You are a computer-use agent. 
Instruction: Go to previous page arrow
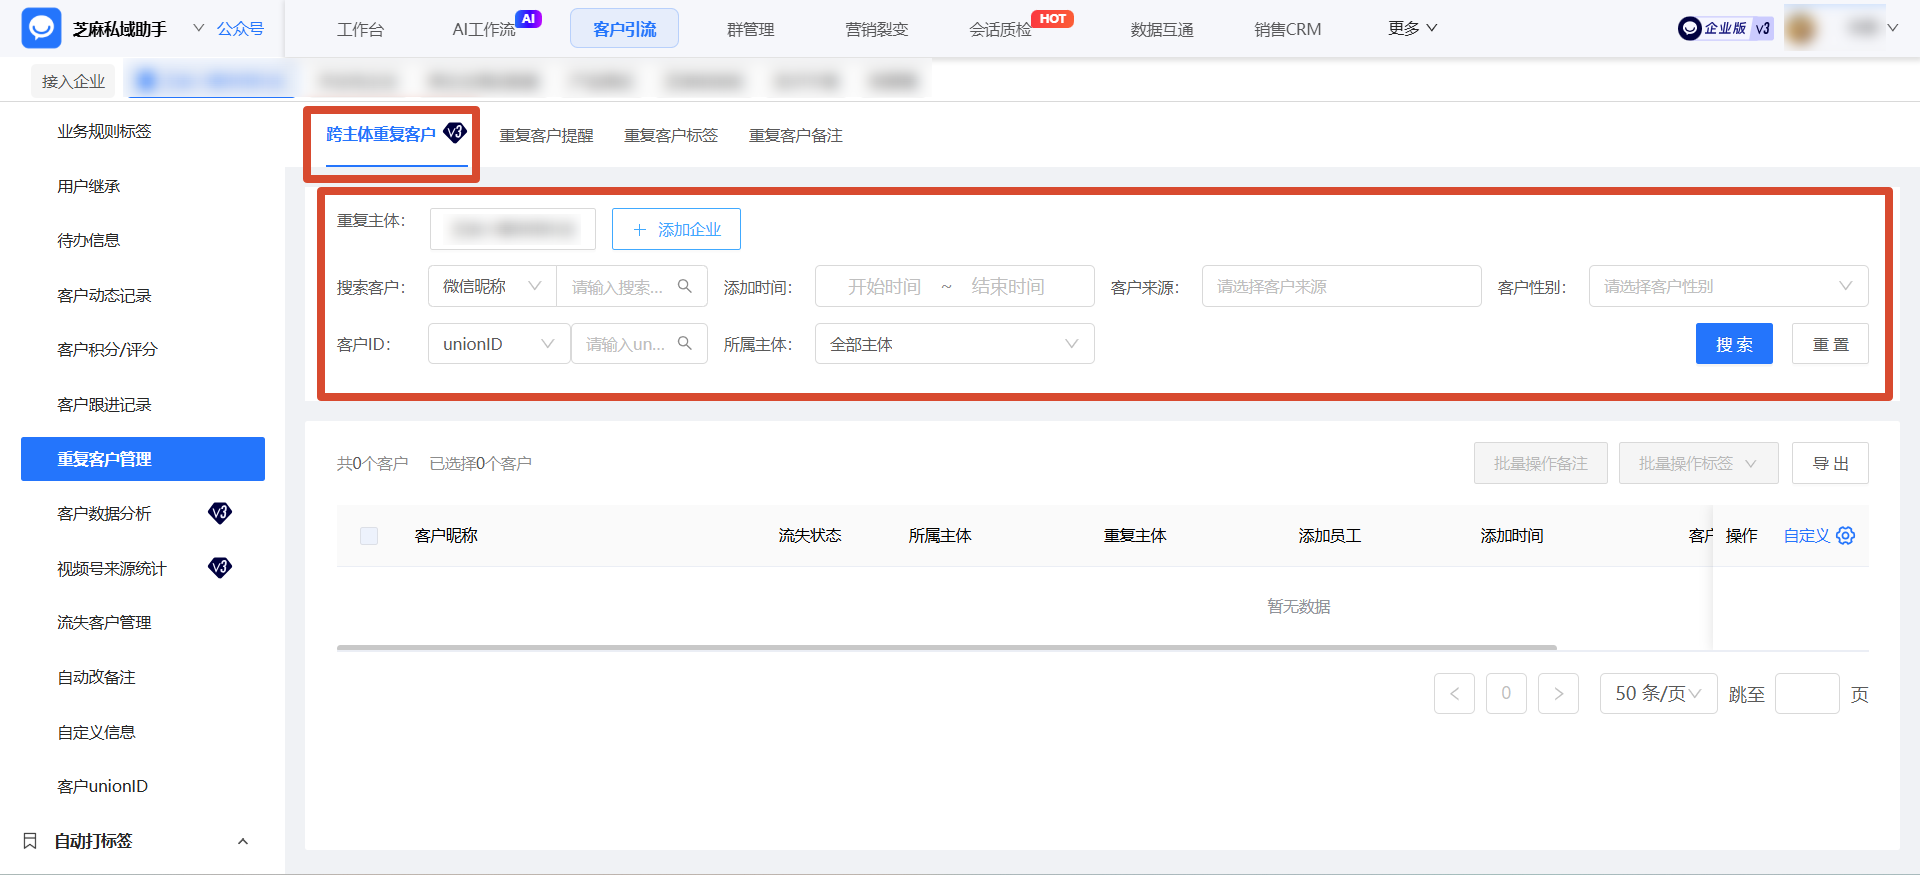1454,693
